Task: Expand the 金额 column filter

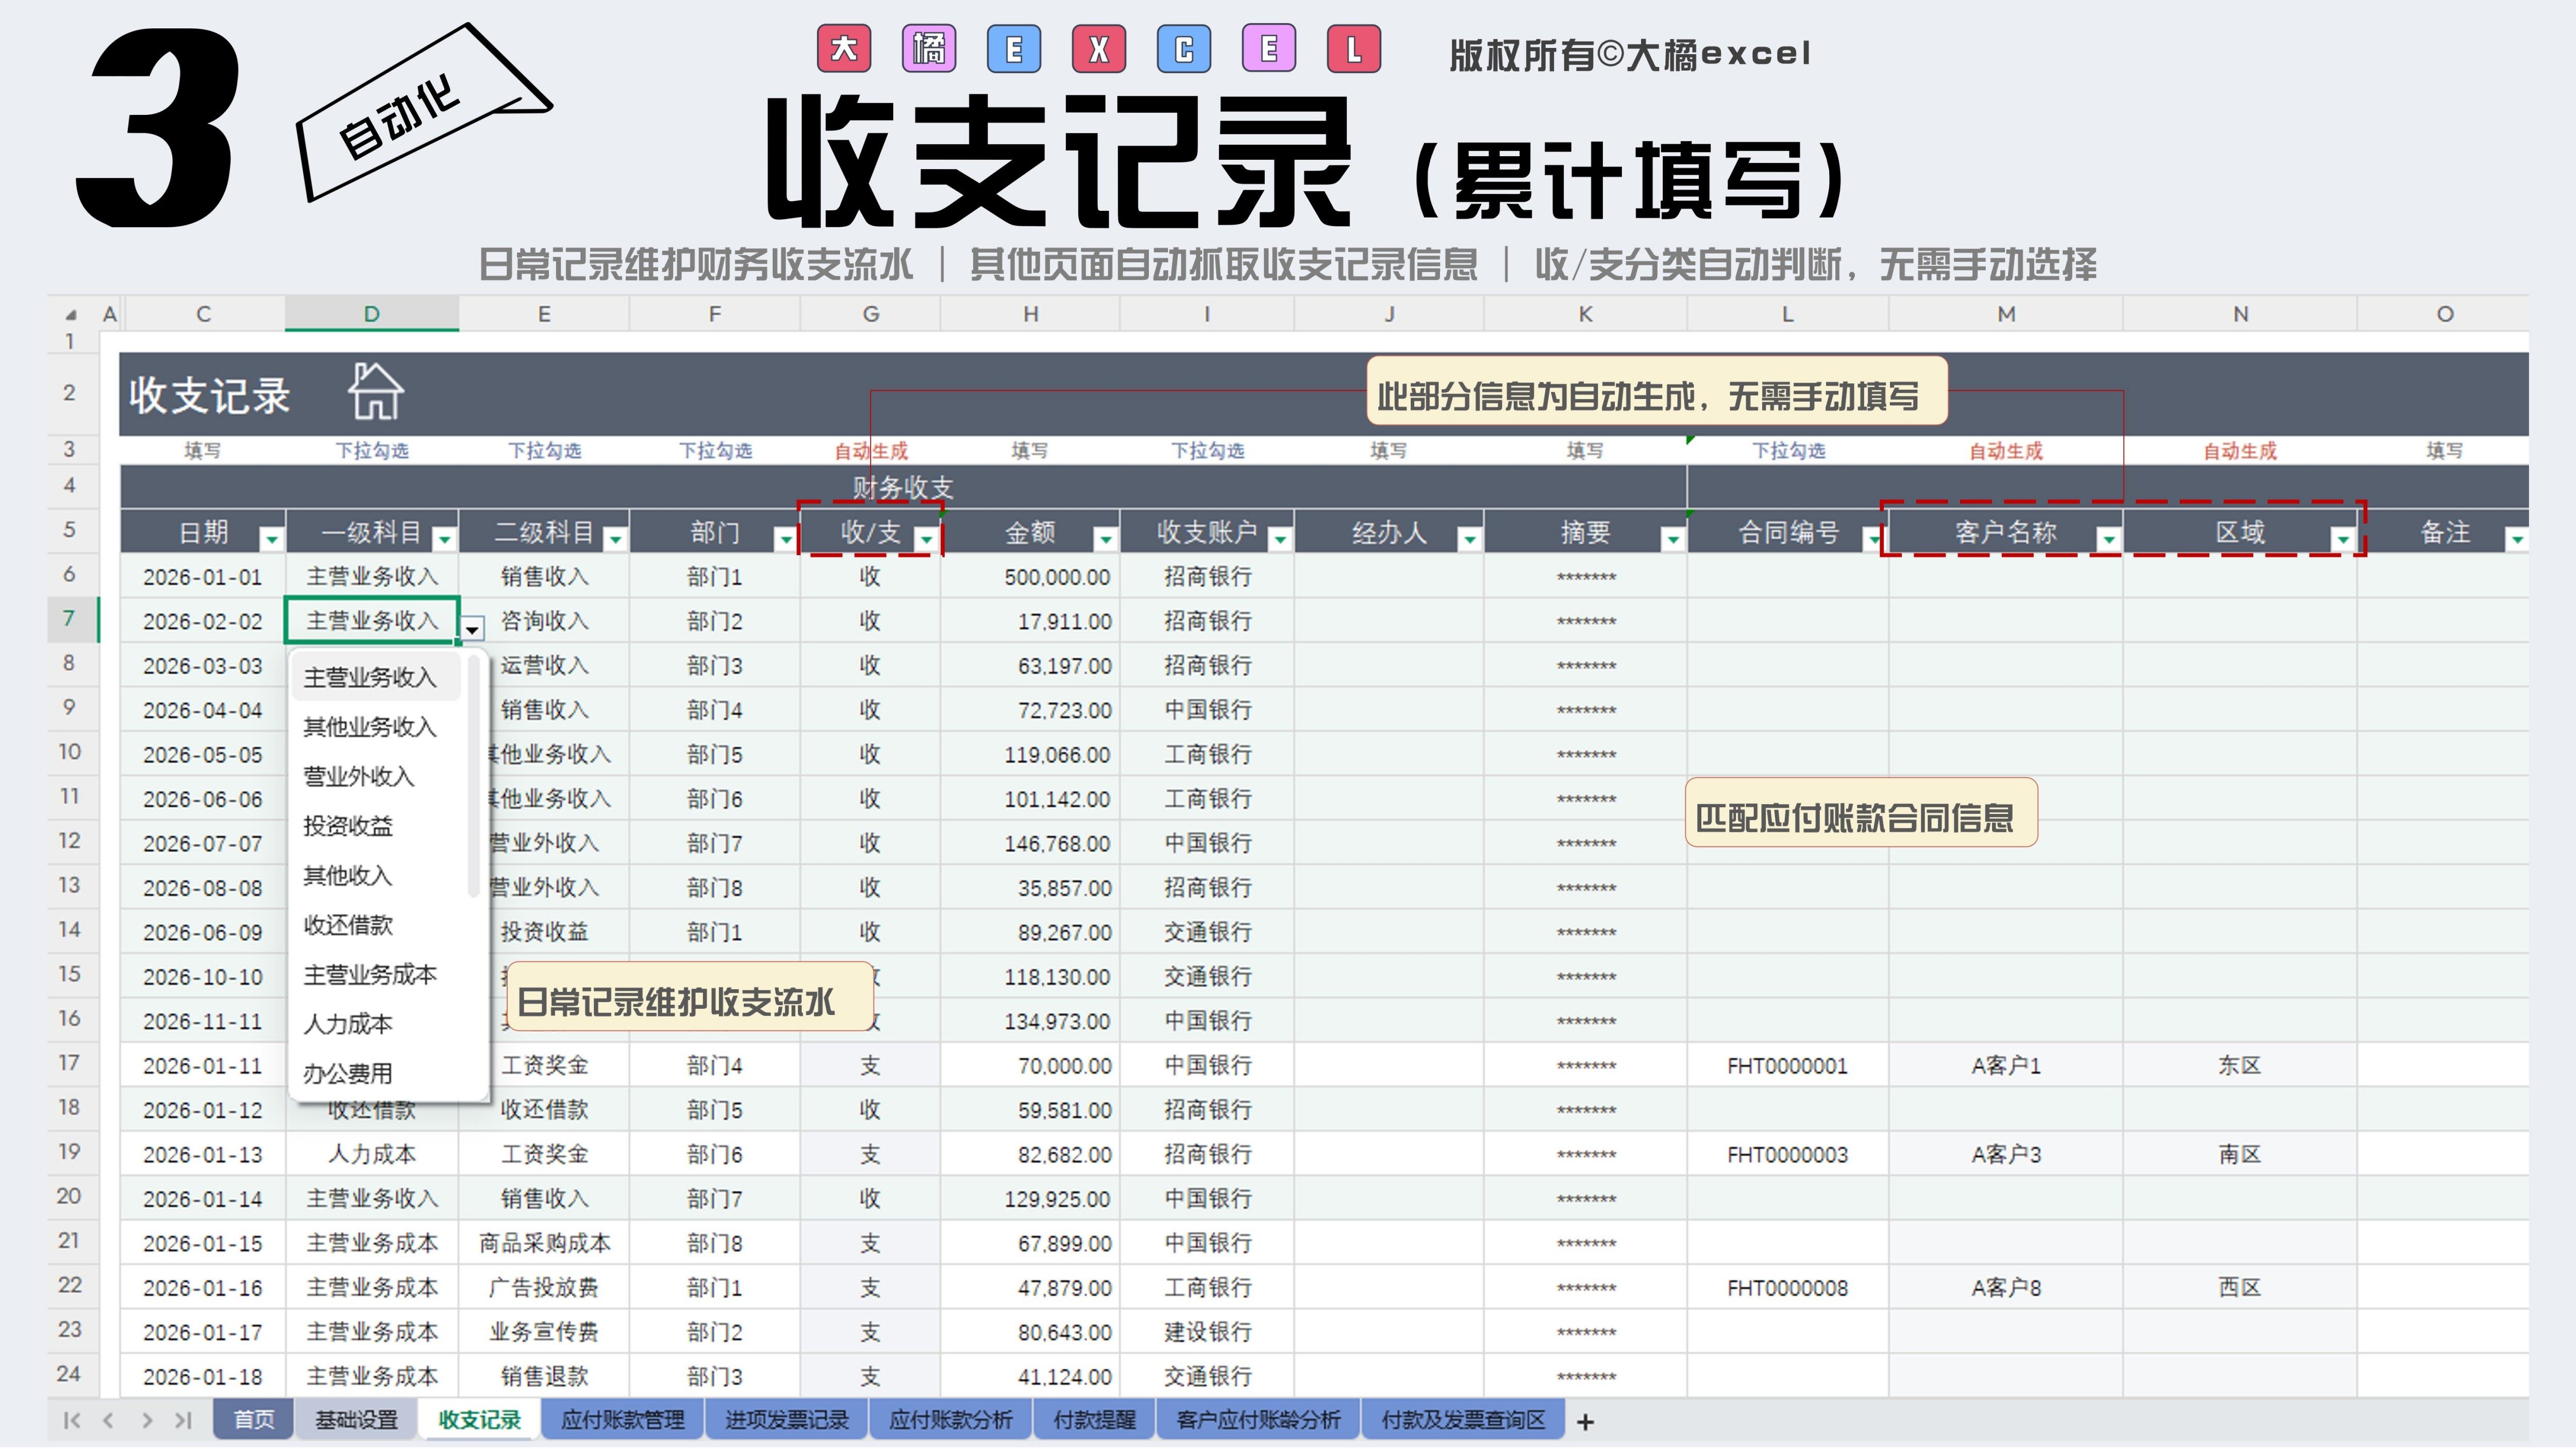Action: [1105, 540]
